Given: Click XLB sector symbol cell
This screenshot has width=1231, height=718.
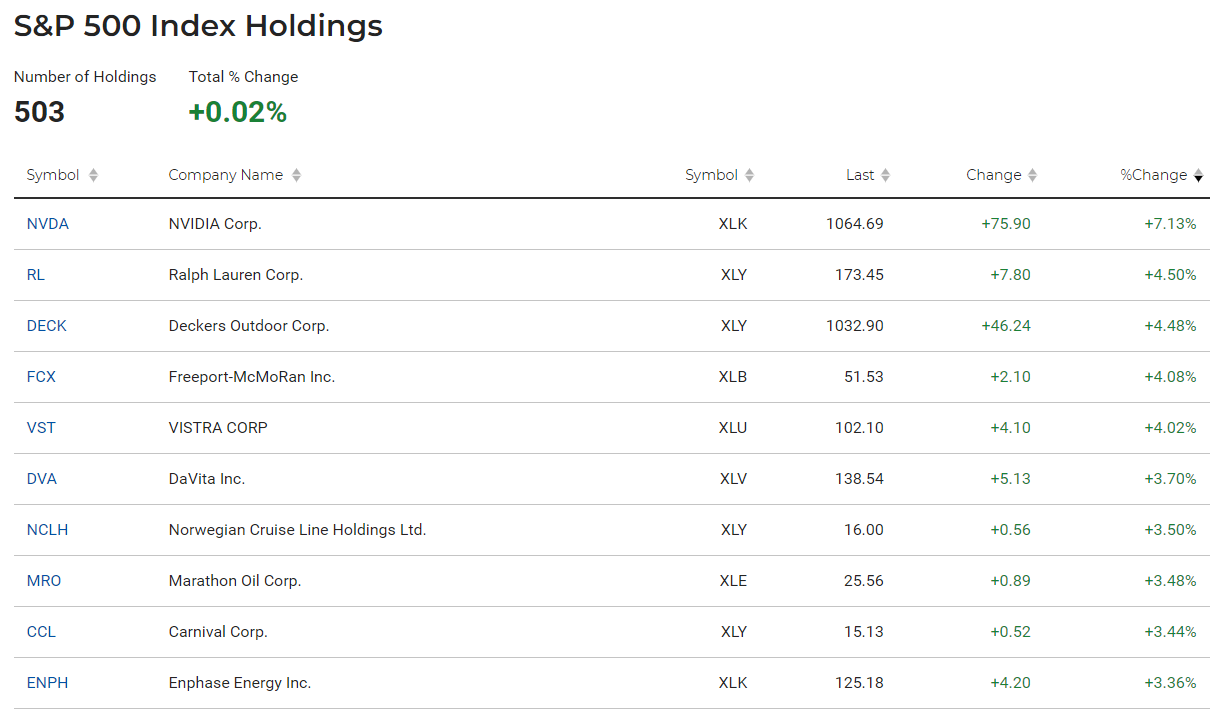Looking at the screenshot, I should pos(733,377).
